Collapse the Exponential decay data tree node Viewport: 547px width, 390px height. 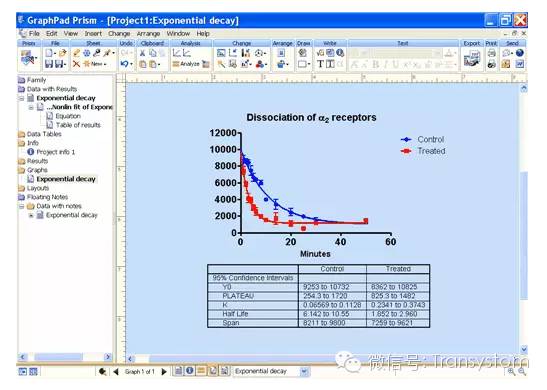pos(22,98)
